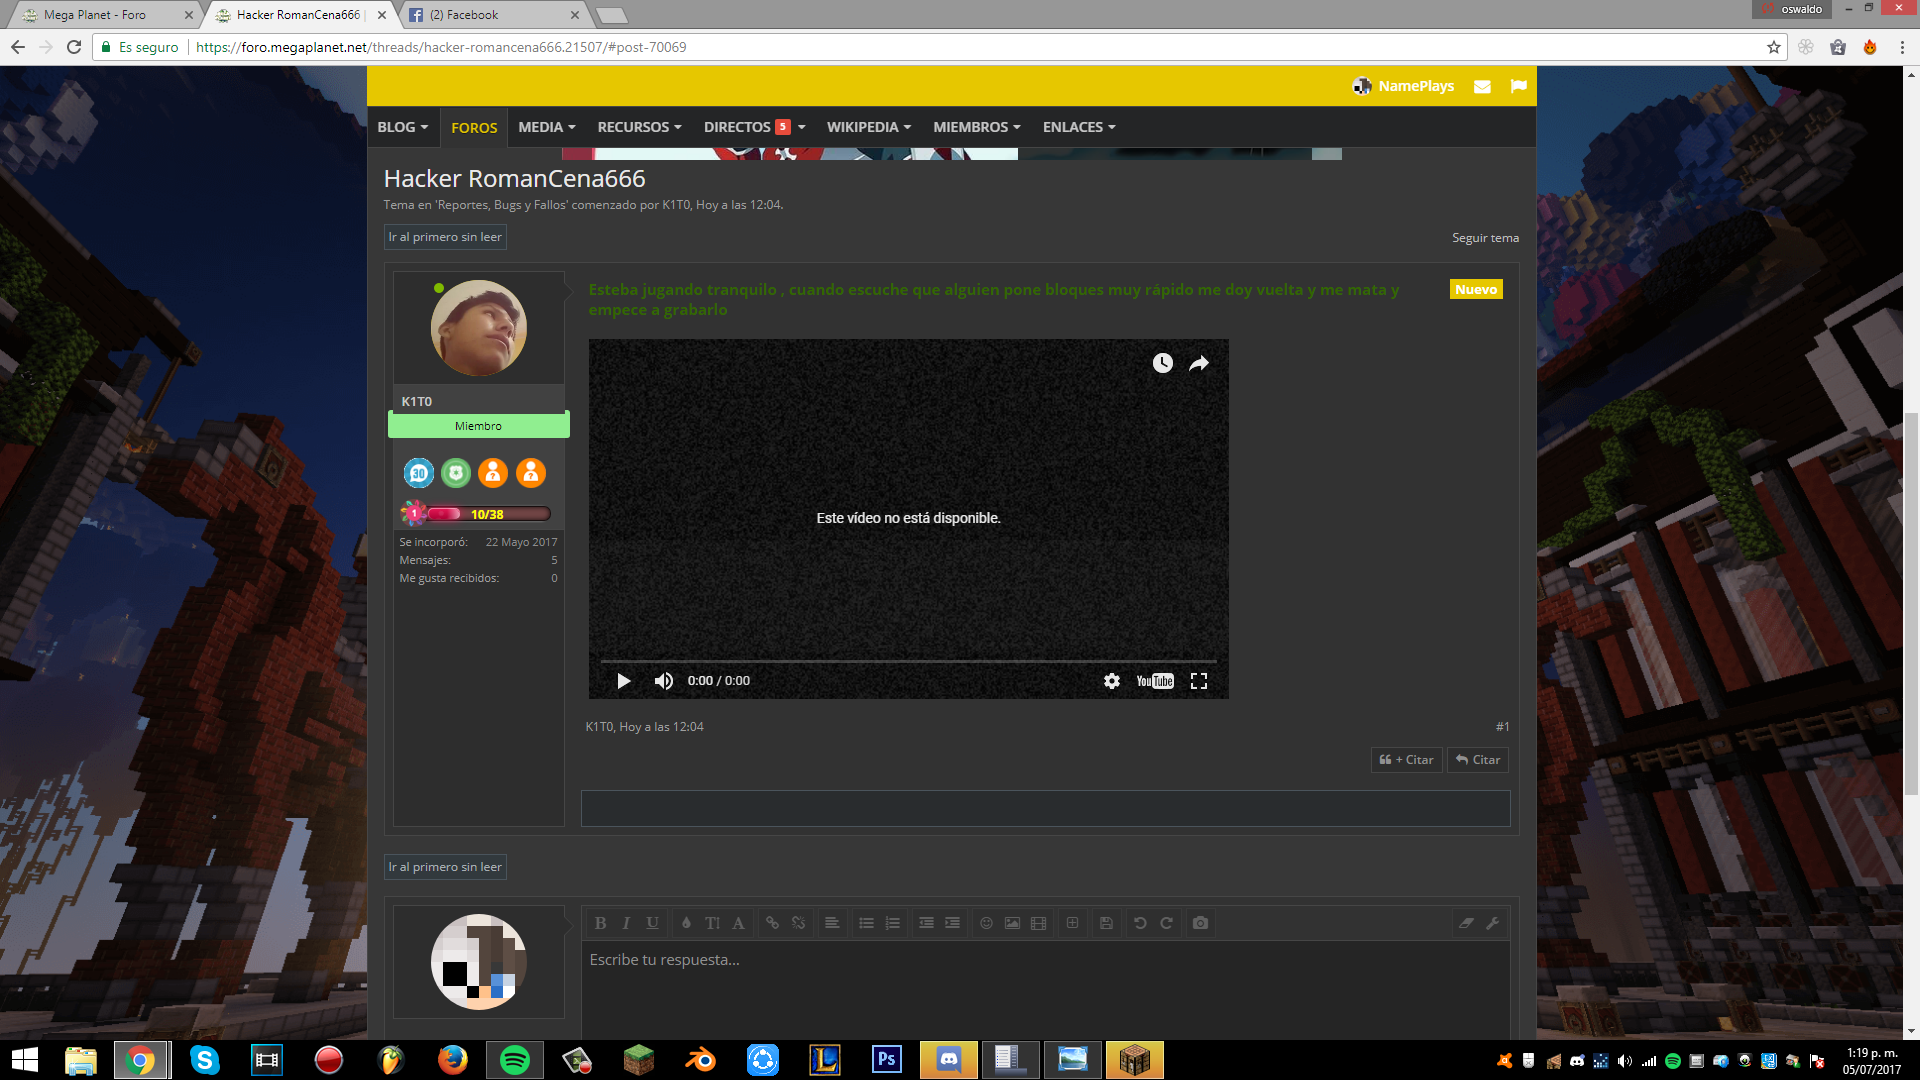Open the FOROS tab
The width and height of the screenshot is (1920, 1080).
point(474,127)
